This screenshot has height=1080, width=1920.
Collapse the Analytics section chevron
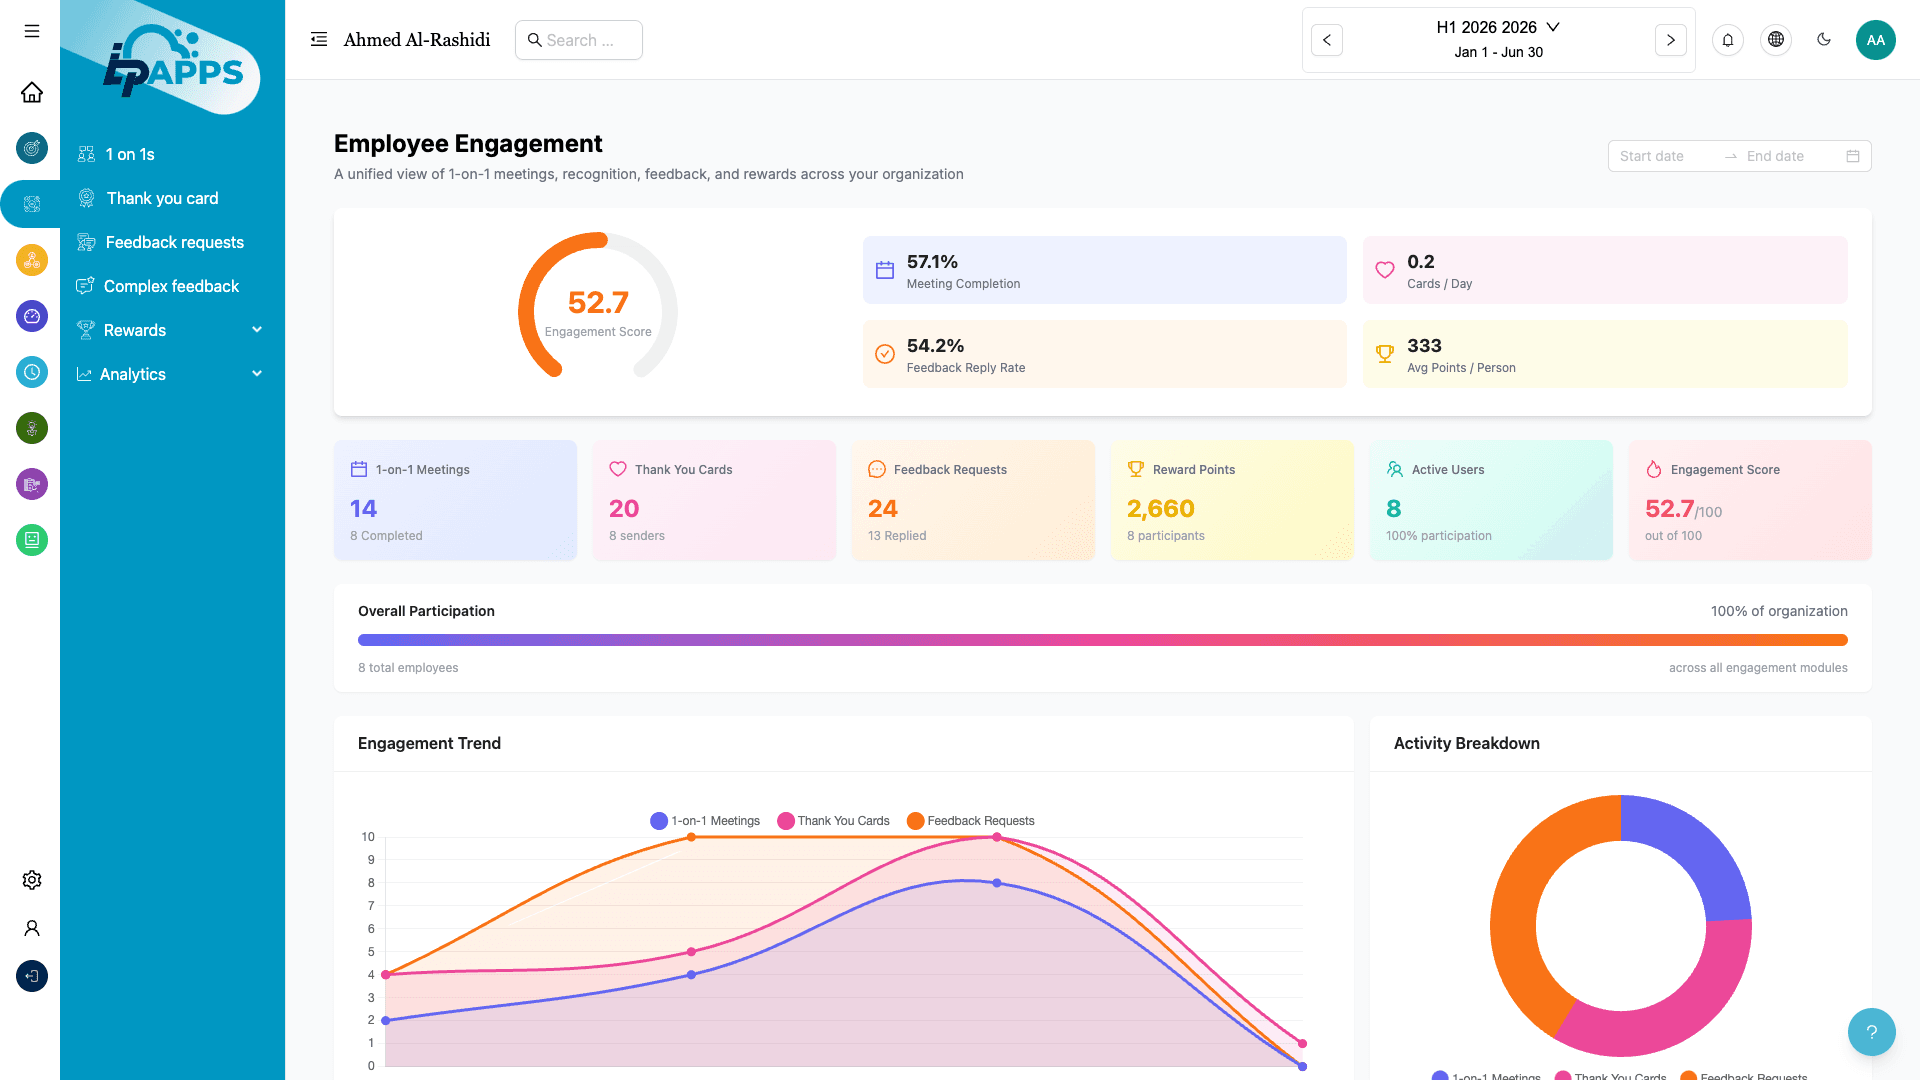[257, 374]
